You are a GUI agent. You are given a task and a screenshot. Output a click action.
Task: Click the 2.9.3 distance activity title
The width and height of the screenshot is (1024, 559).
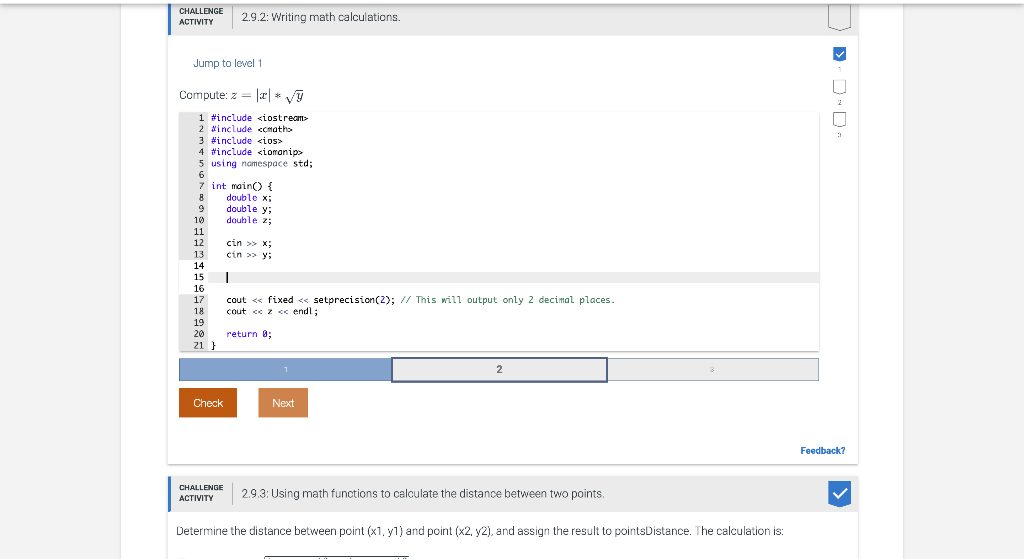423,494
